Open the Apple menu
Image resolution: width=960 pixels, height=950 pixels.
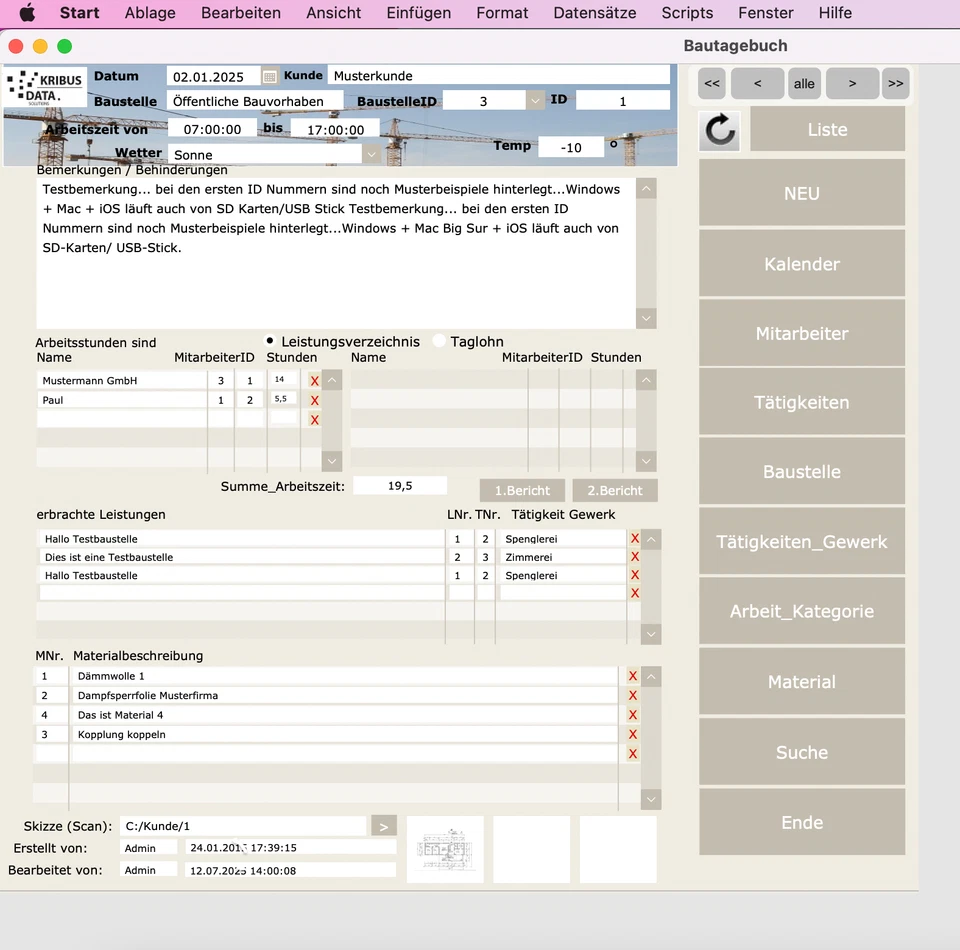point(27,12)
